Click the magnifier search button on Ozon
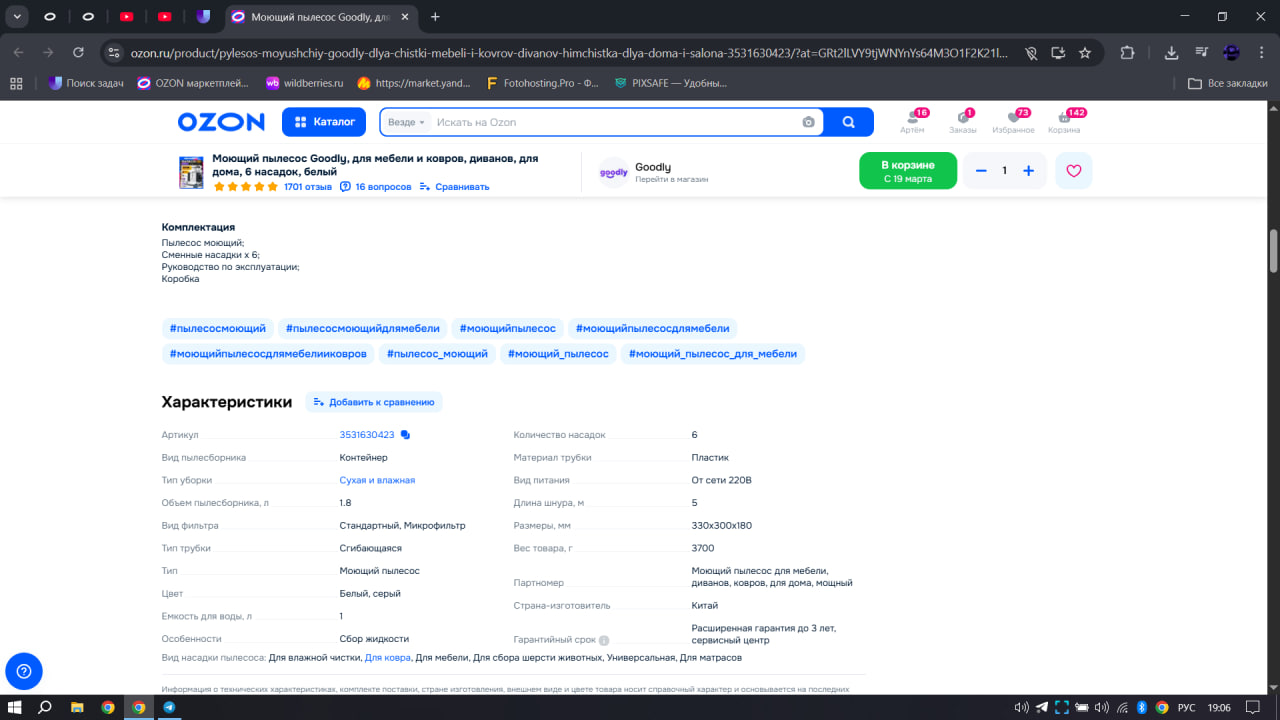 pyautogui.click(x=848, y=122)
